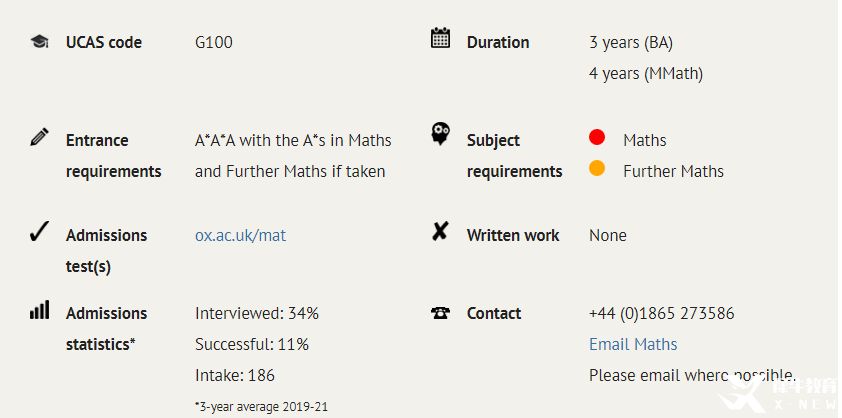Viewport: 842px width, 418px height.
Task: Open the ox.ac.uk/mat admissions test link
Action: (241, 235)
